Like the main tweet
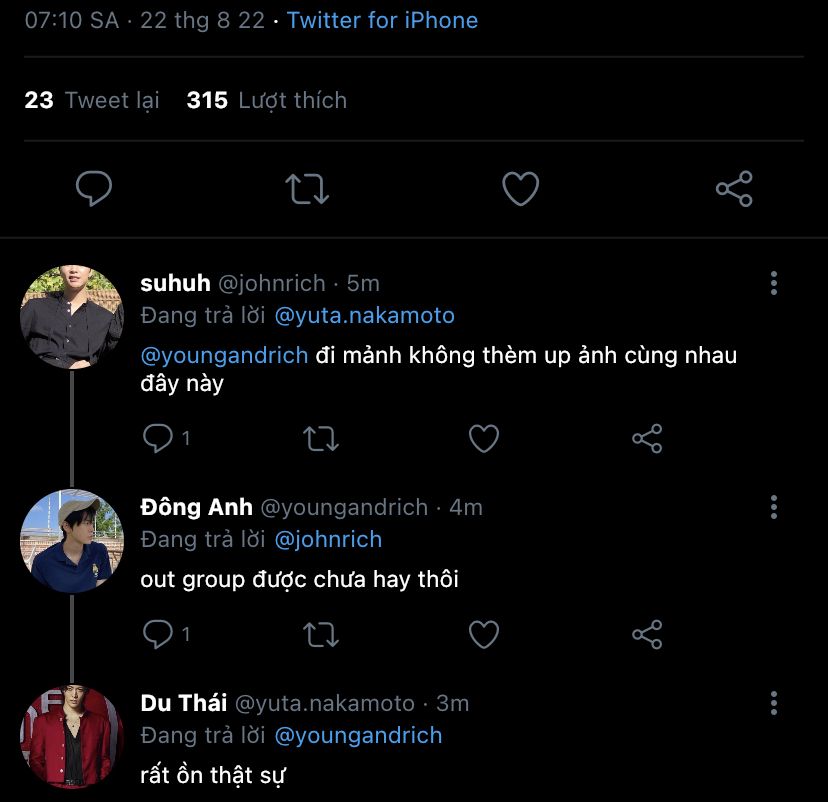This screenshot has width=828, height=802. 520,188
